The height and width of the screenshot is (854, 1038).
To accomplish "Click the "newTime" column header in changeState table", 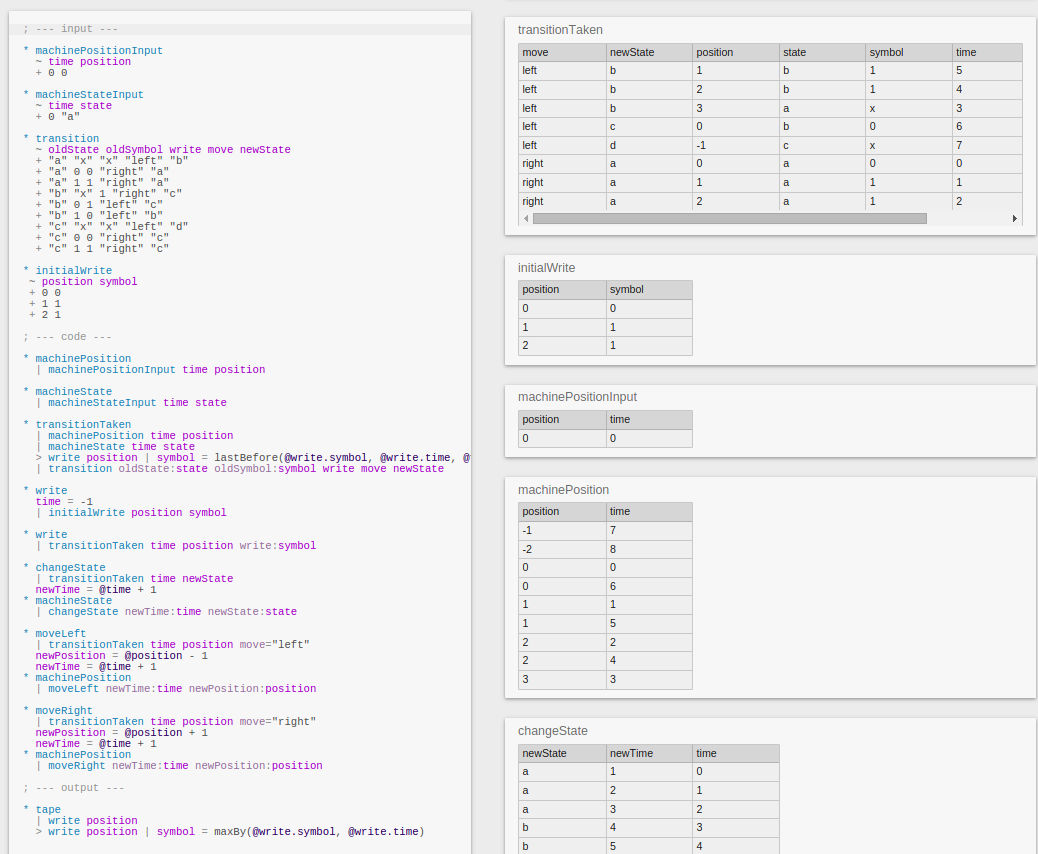I will [x=648, y=753].
